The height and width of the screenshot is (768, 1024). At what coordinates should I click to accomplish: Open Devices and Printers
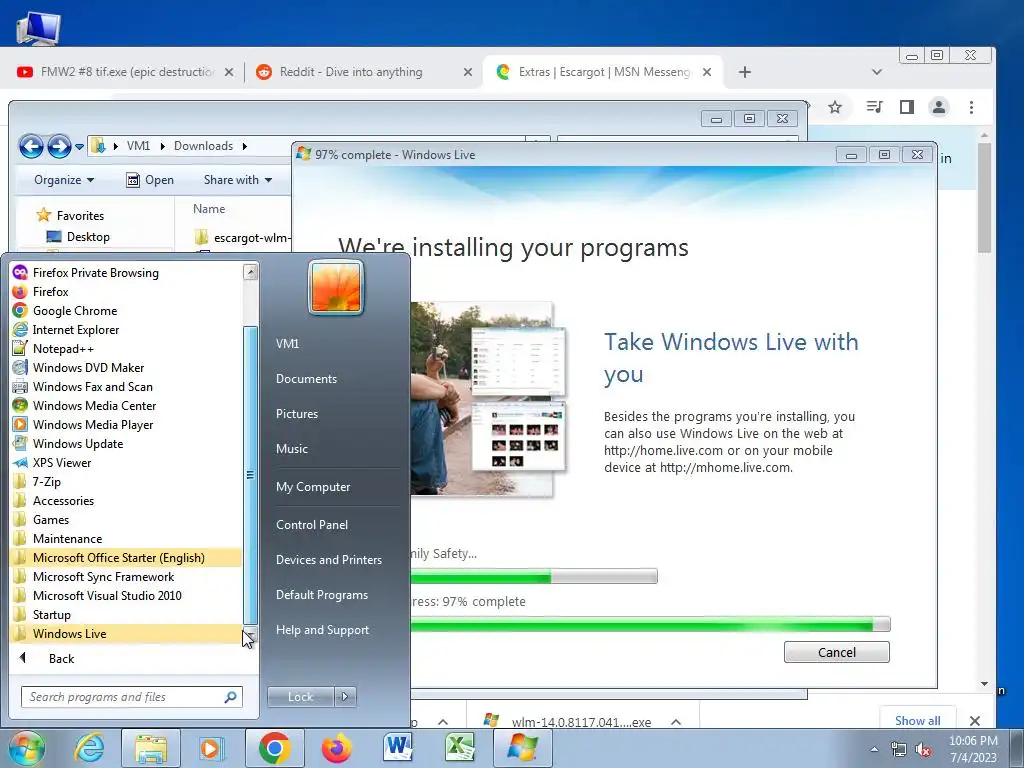[x=328, y=560]
